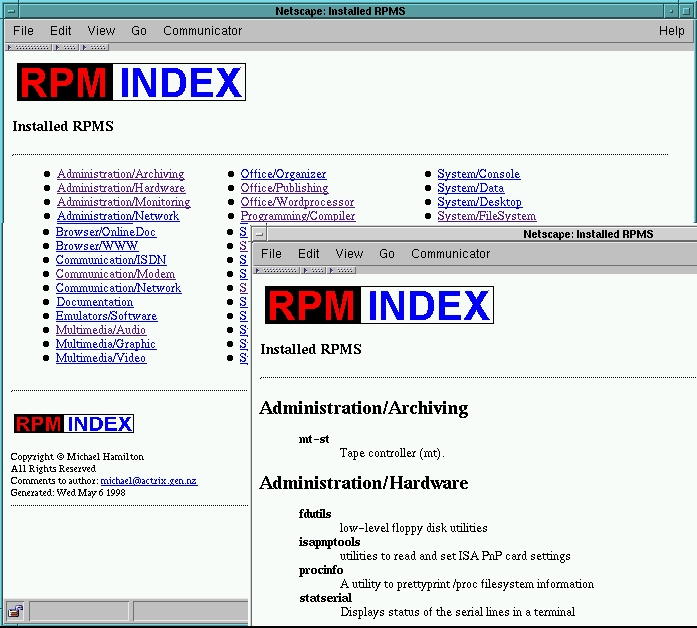Open window menu button of back Netscape window
The height and width of the screenshot is (628, 697).
pyautogui.click(x=8, y=10)
